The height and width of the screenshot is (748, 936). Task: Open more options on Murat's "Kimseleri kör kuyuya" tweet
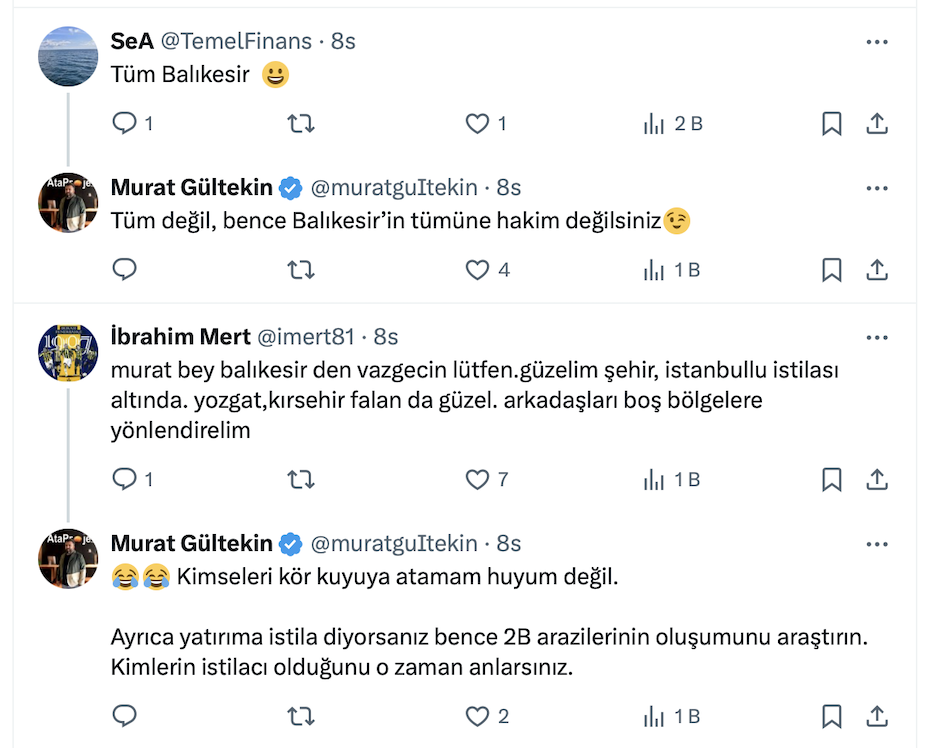(x=876, y=544)
